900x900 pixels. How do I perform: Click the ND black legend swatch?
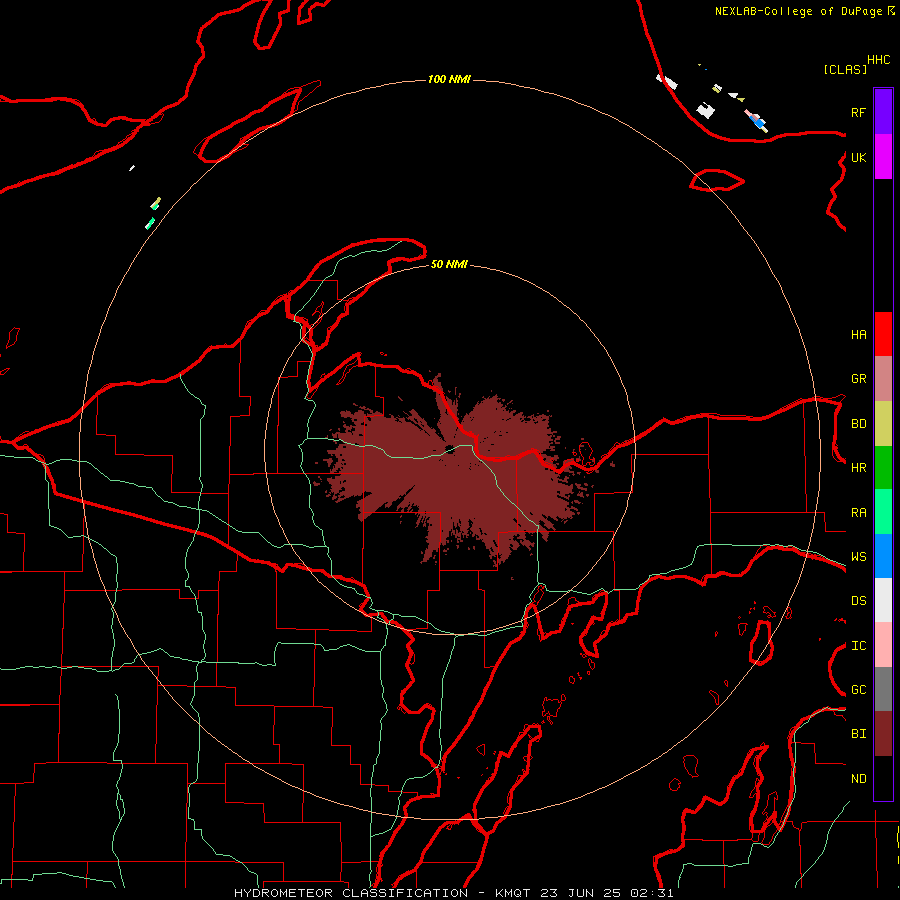click(883, 778)
